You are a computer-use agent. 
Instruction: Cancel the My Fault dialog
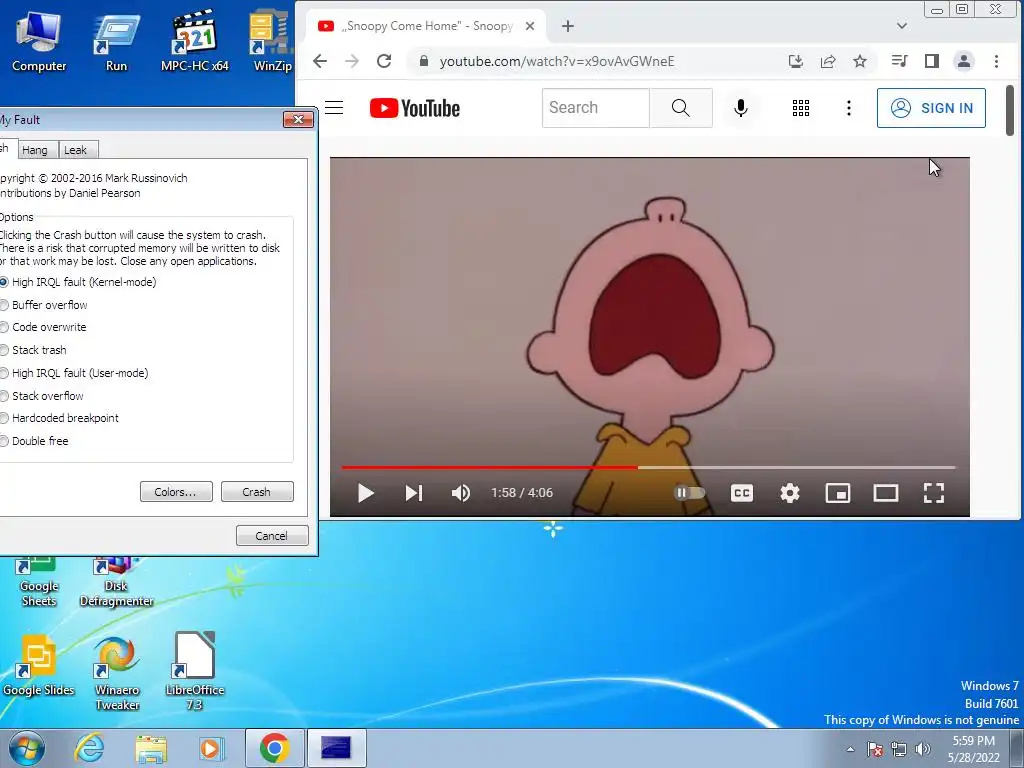coord(272,536)
